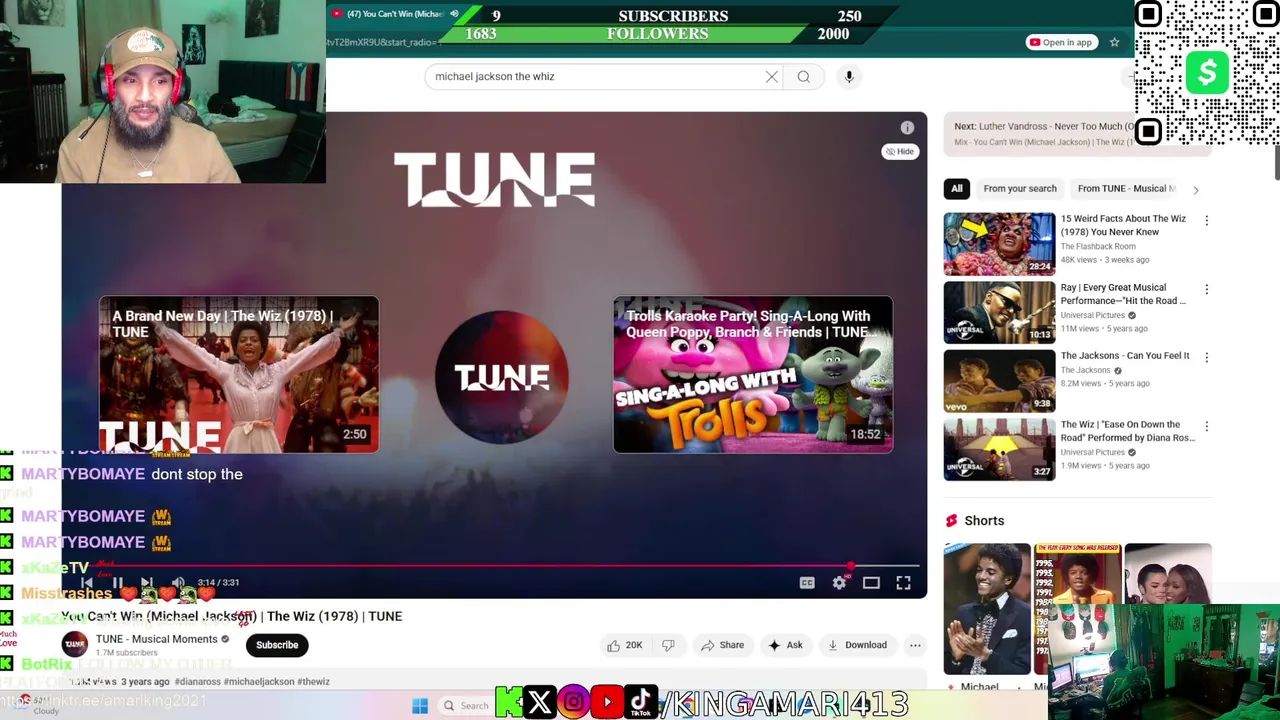Hide the end screen suggestions
The height and width of the screenshot is (720, 1280).
tap(900, 151)
